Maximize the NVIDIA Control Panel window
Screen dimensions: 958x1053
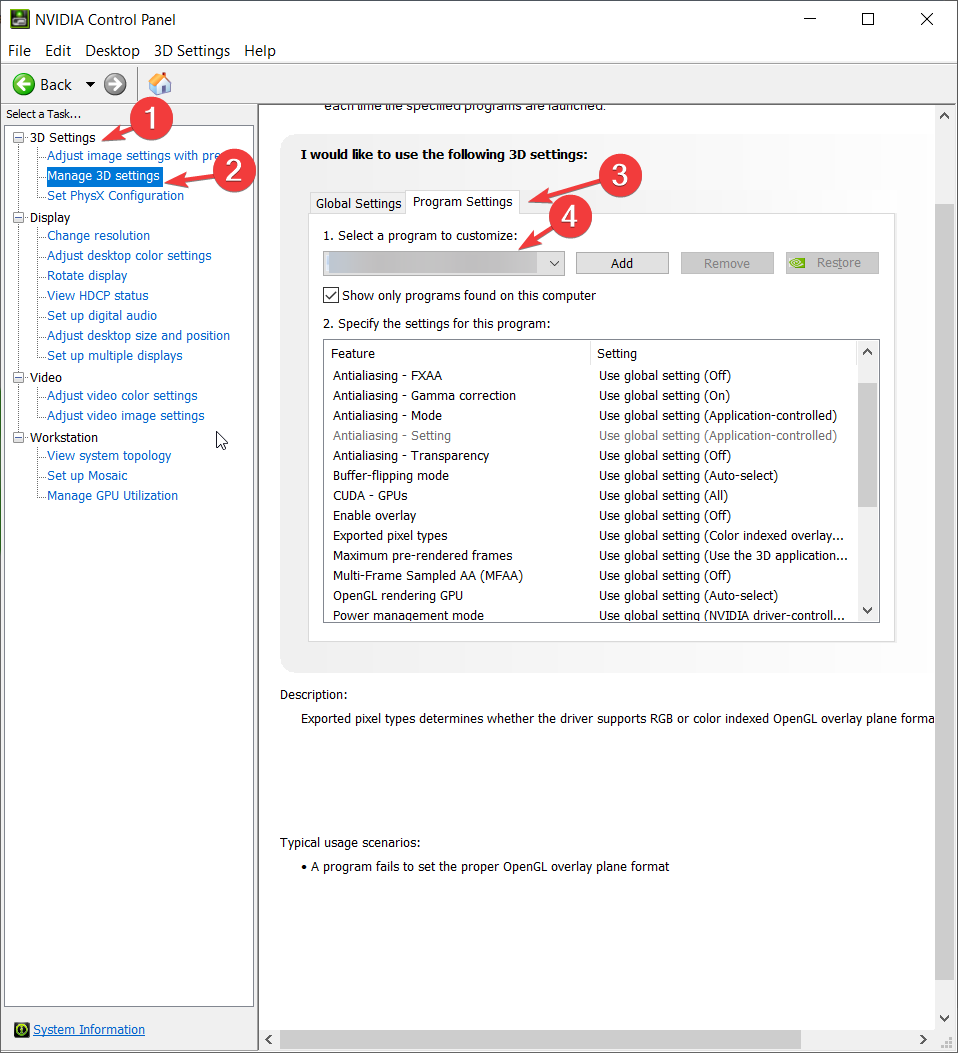coord(868,19)
